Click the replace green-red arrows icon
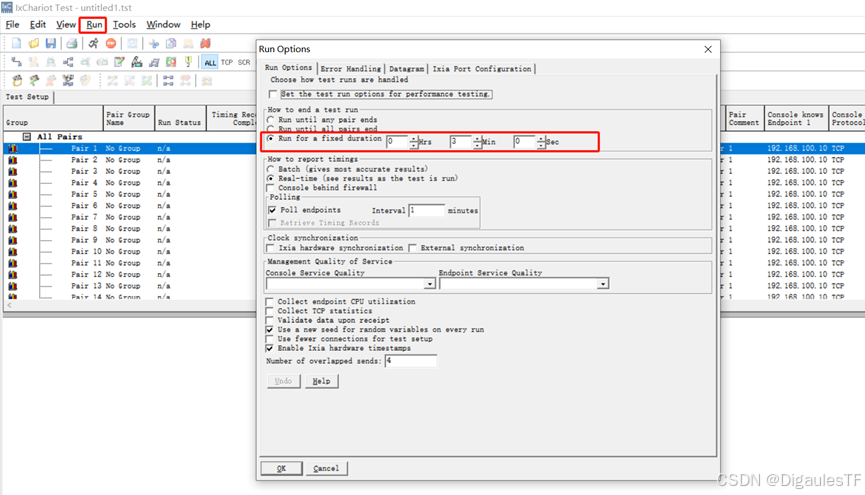The height and width of the screenshot is (495, 865). [x=171, y=62]
